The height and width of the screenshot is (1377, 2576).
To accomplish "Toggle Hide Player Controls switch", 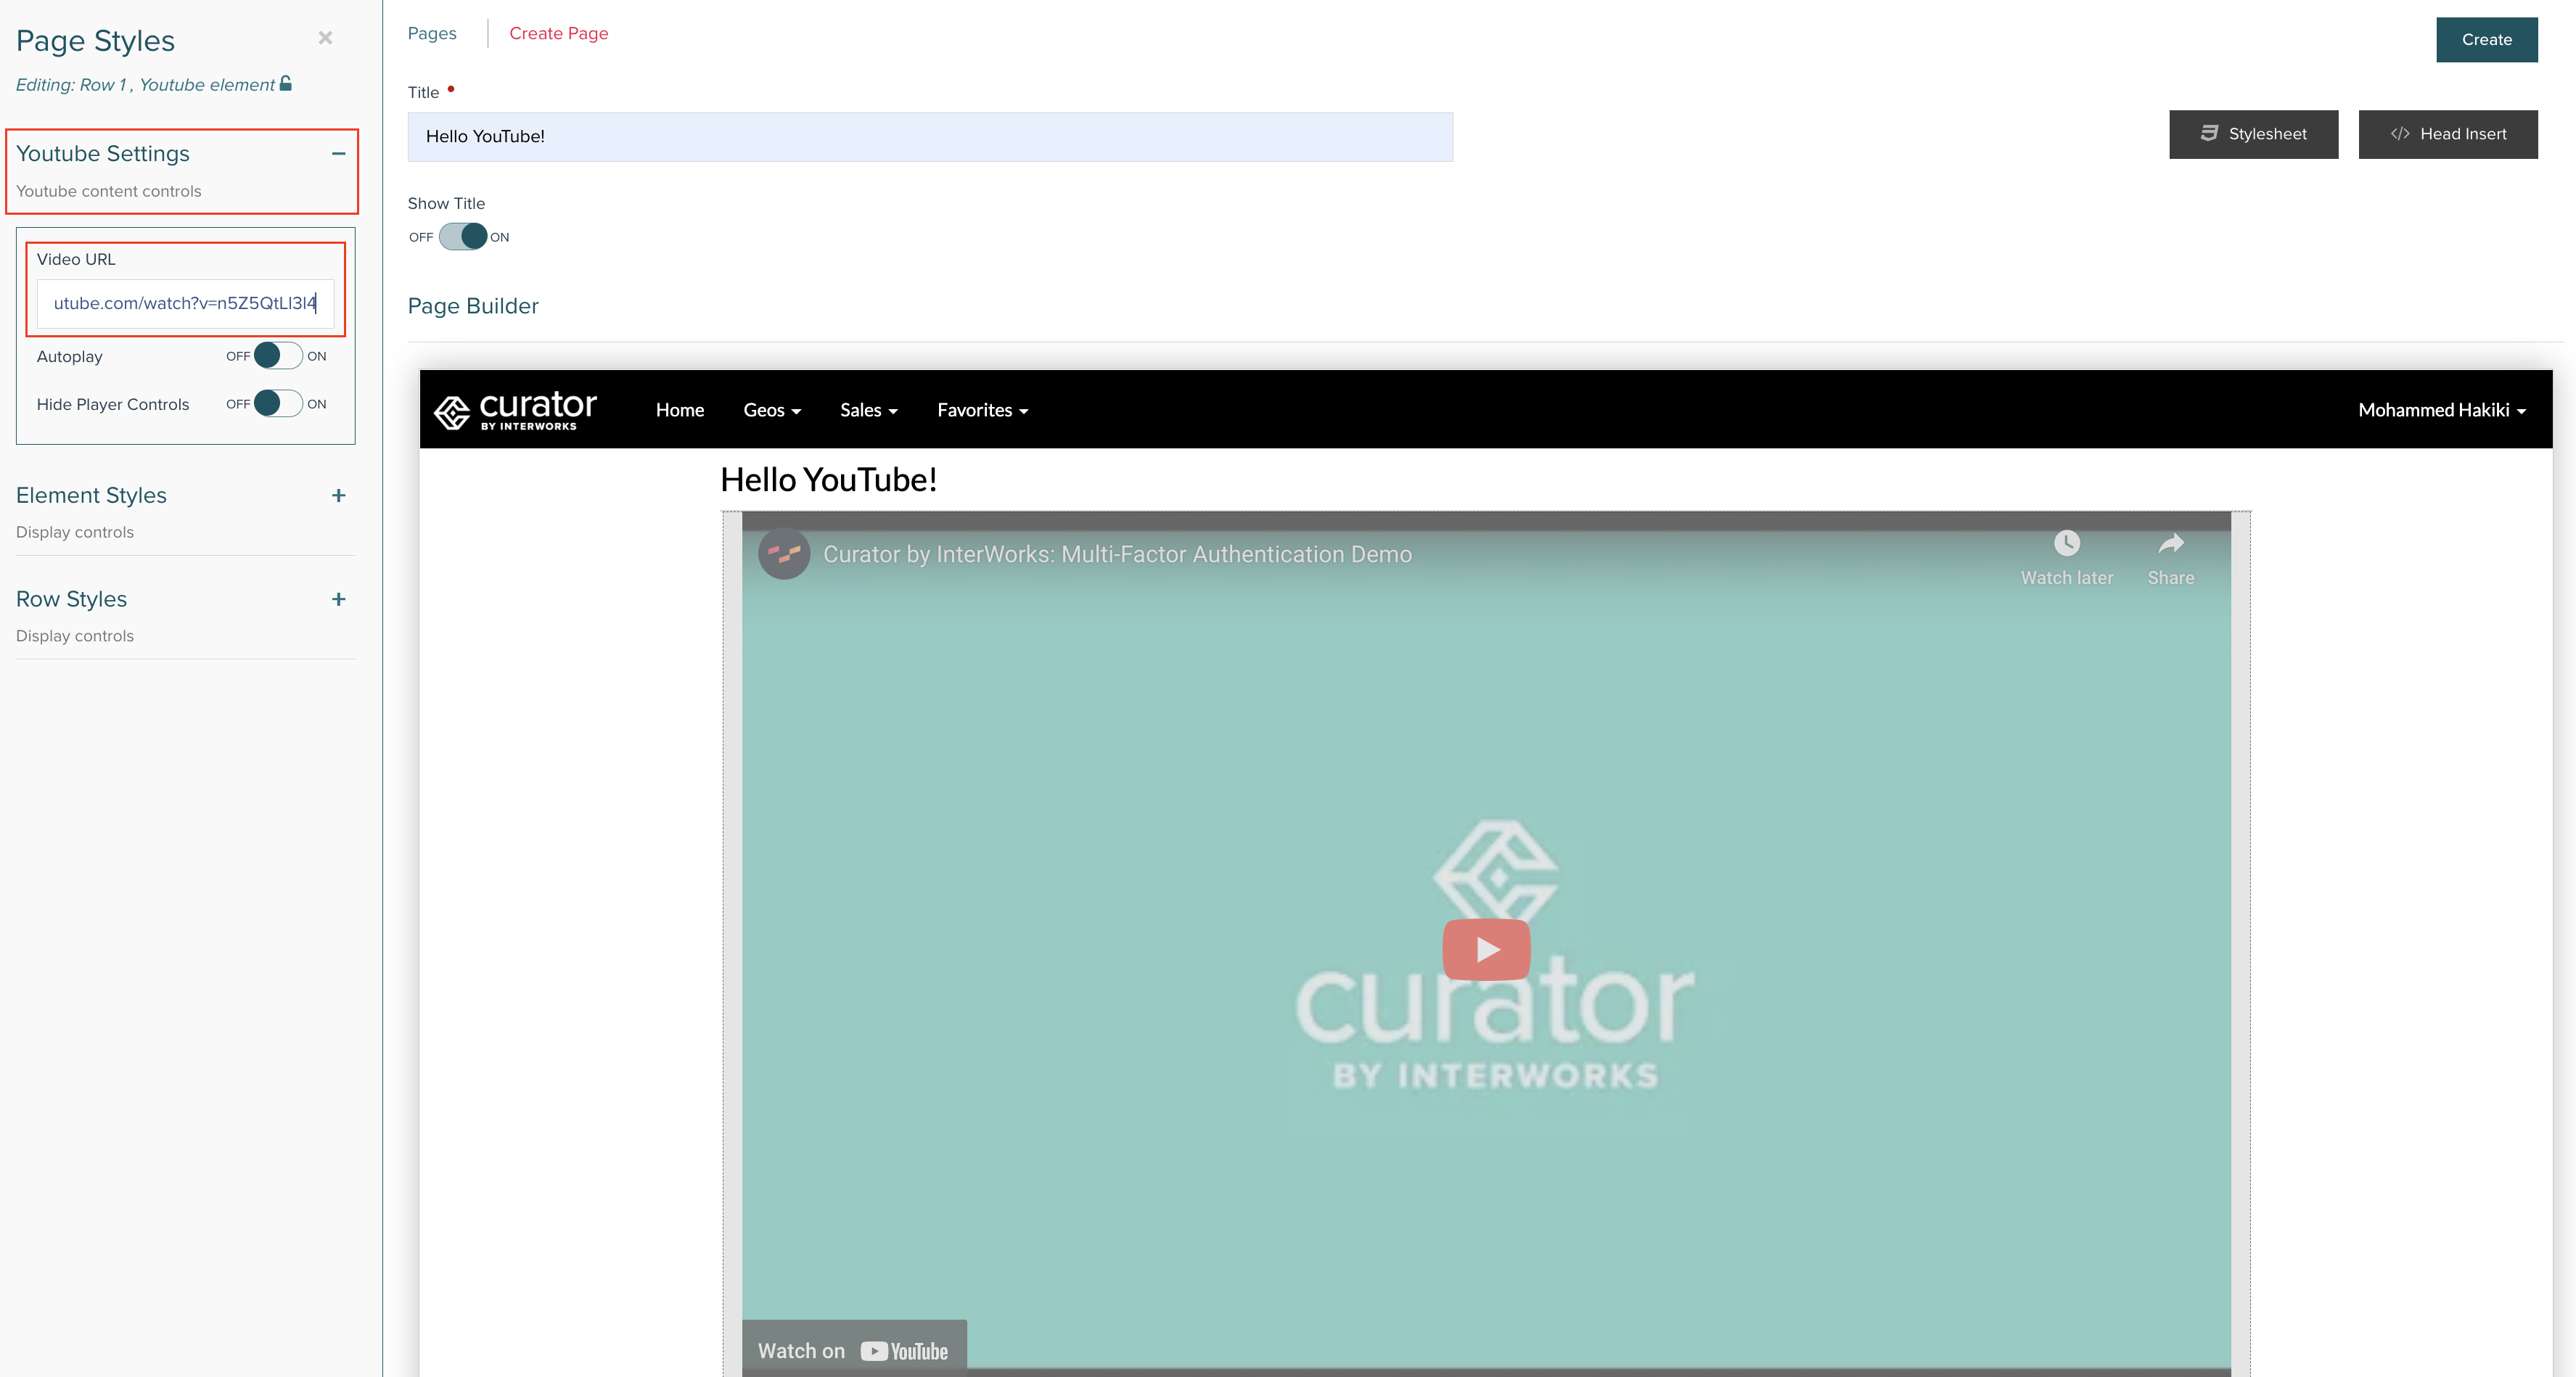I will 278,404.
